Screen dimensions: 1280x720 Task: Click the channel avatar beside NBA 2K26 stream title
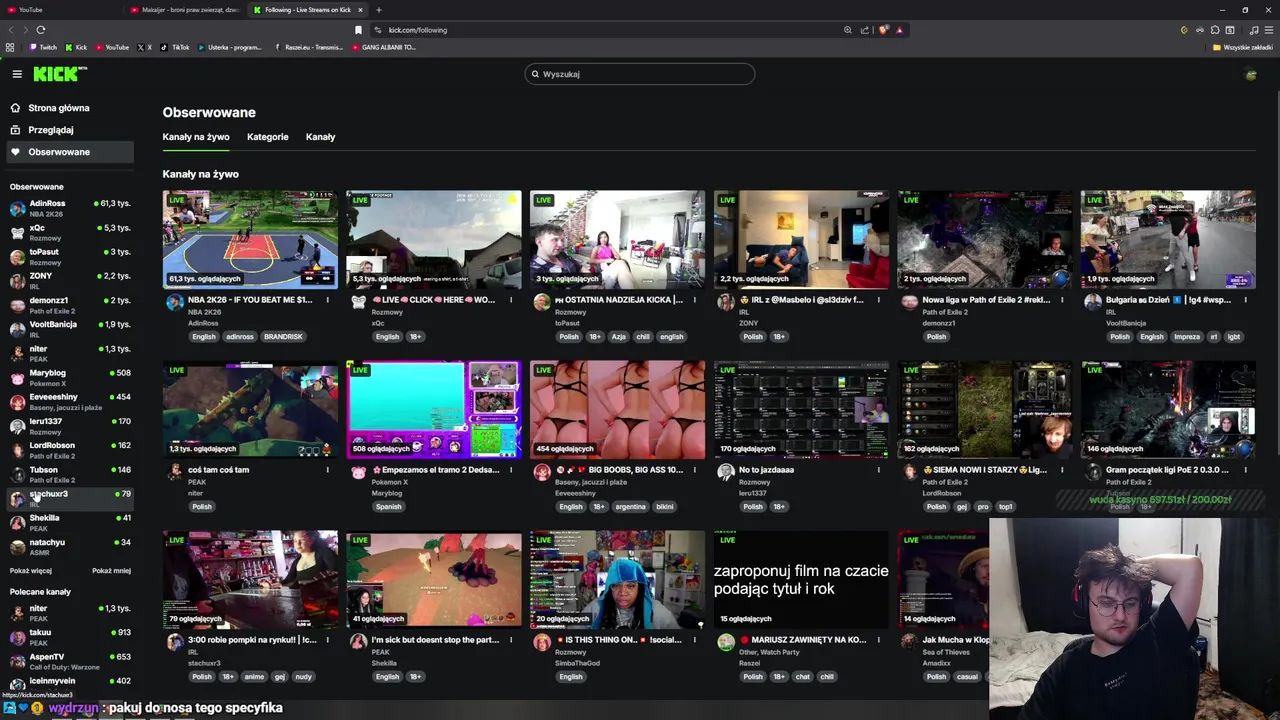[x=175, y=301]
